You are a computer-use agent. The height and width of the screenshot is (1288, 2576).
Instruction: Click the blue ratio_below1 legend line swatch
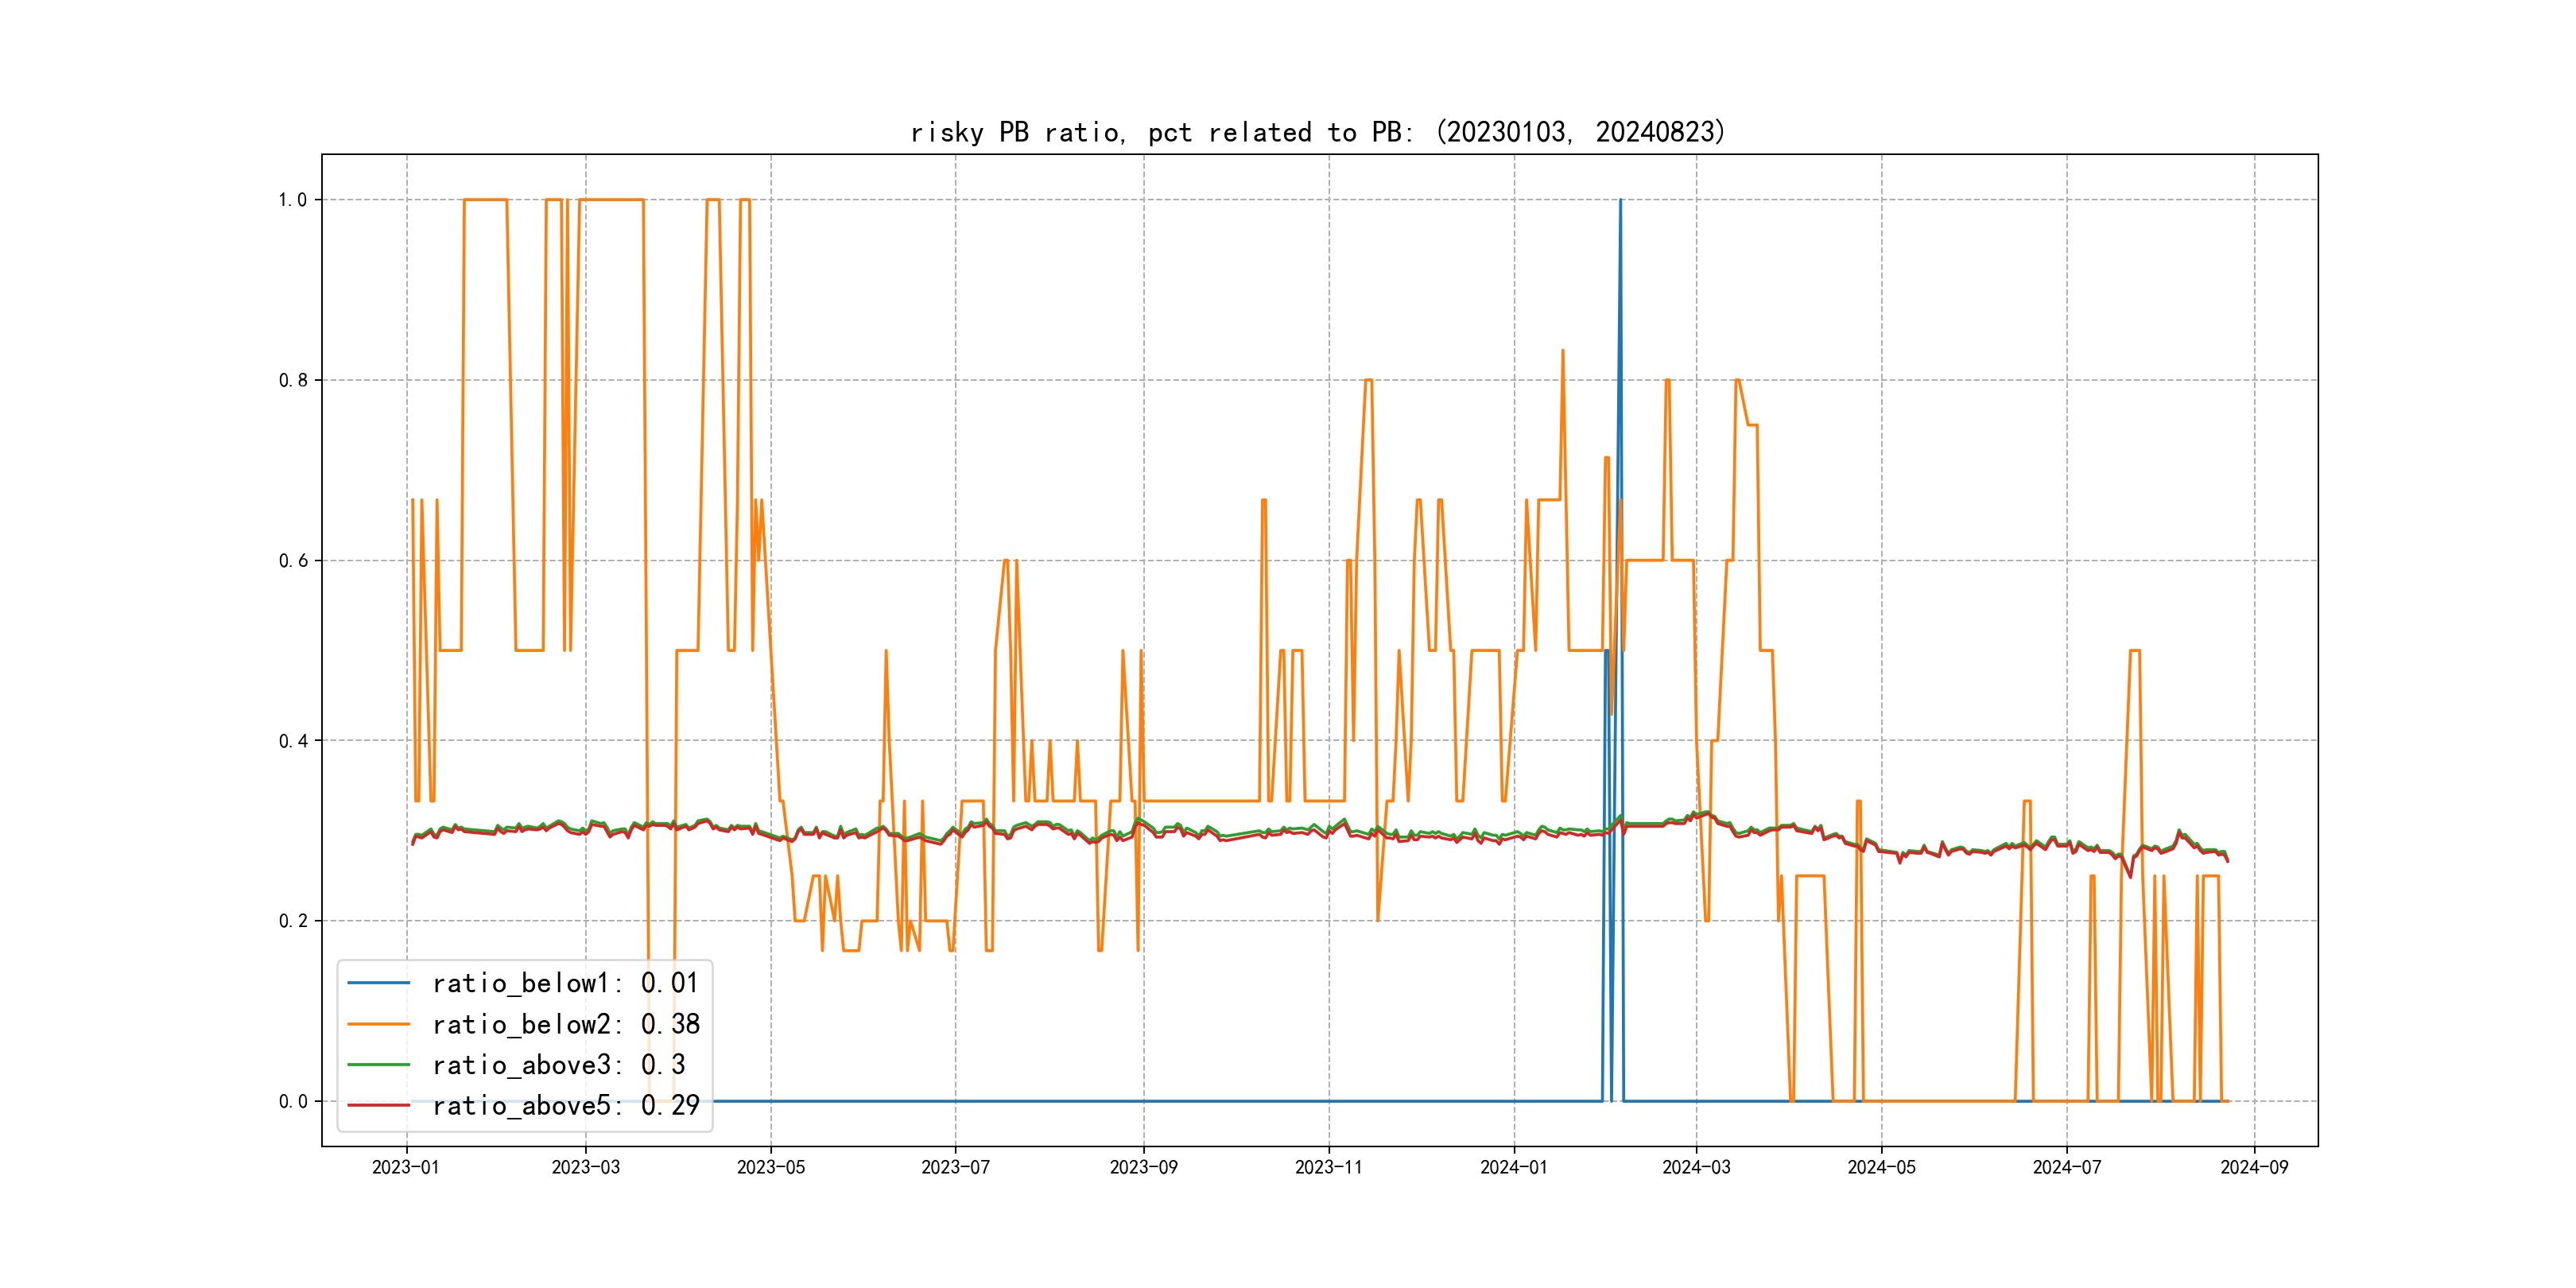(378, 983)
